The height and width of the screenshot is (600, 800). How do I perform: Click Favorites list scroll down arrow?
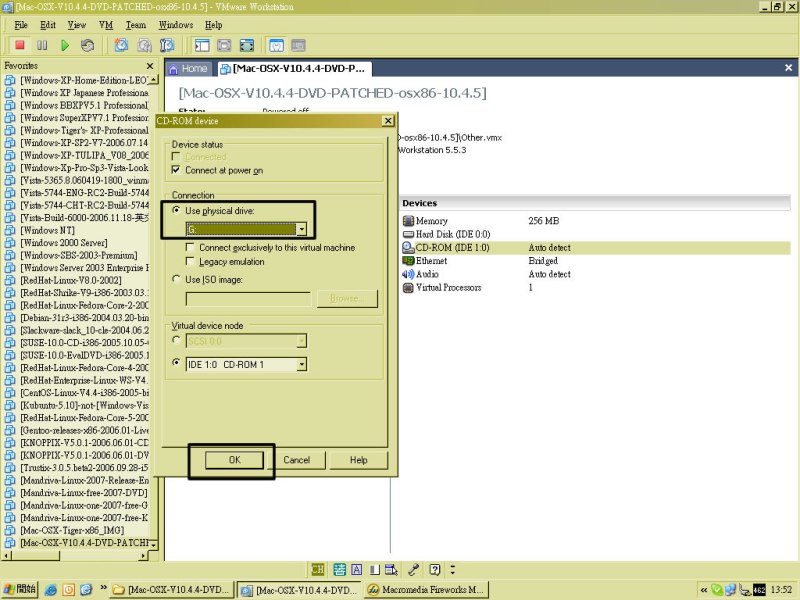(154, 544)
